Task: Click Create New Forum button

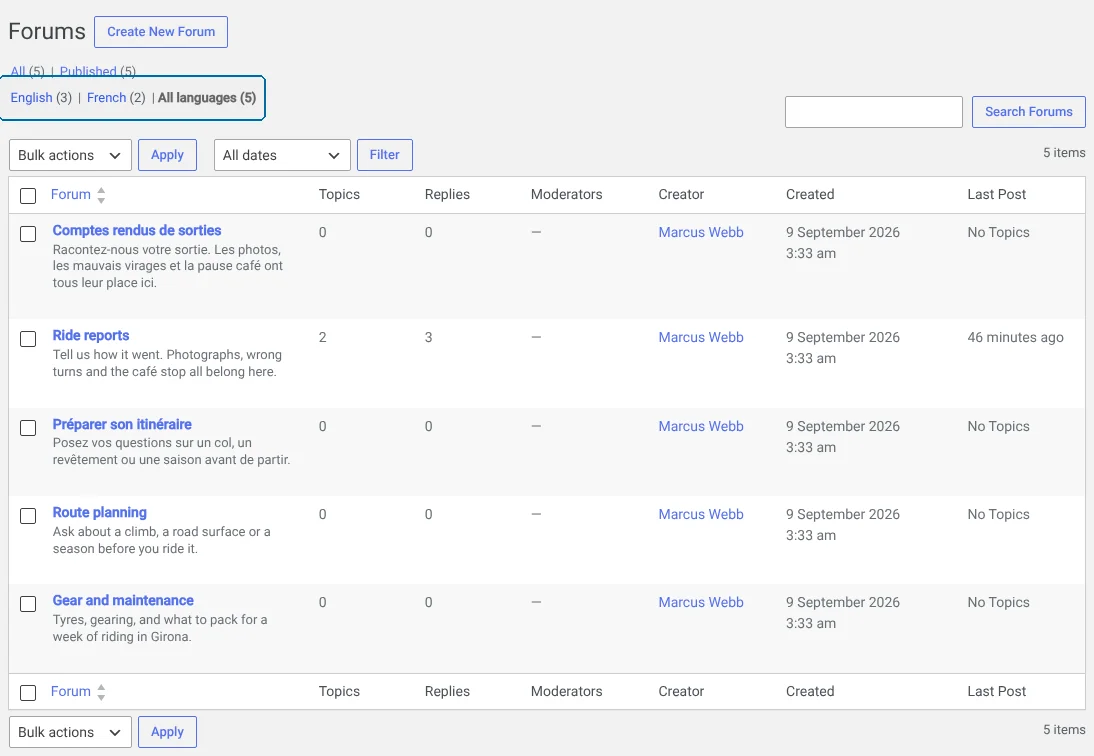Action: pyautogui.click(x=161, y=32)
